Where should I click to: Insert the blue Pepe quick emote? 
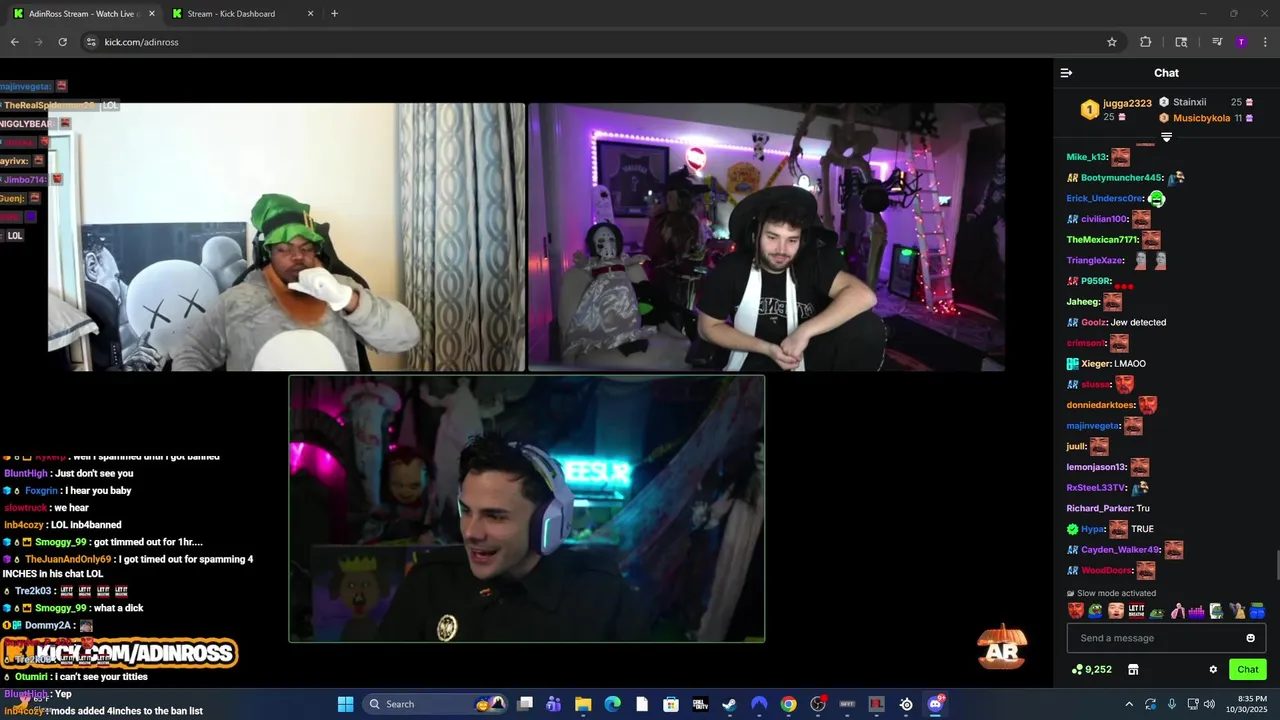(1257, 611)
